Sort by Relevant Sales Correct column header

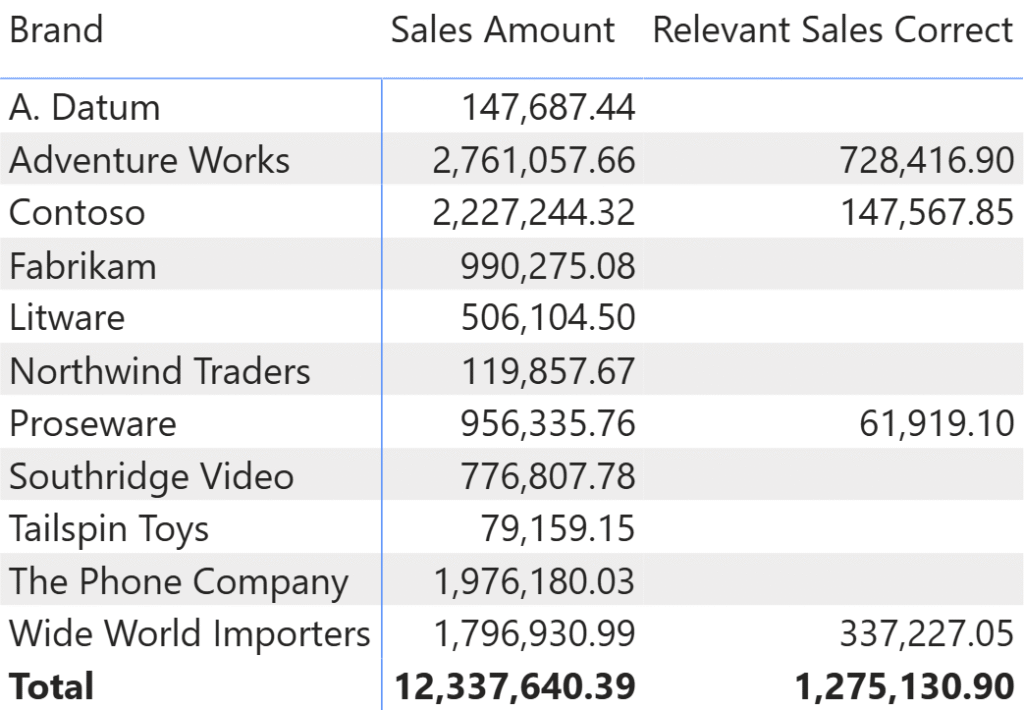pyautogui.click(x=833, y=30)
